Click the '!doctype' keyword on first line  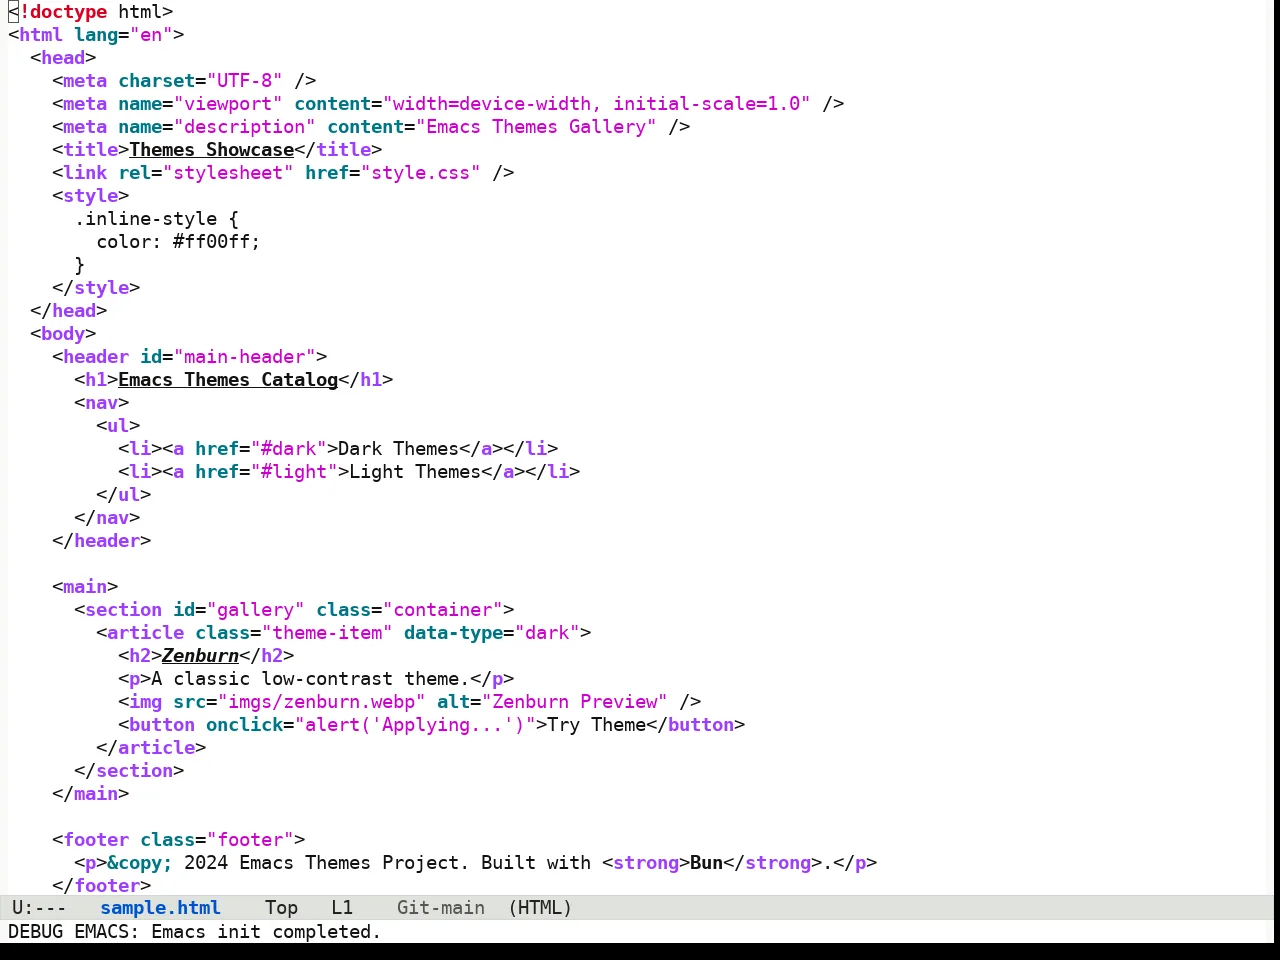pos(63,12)
